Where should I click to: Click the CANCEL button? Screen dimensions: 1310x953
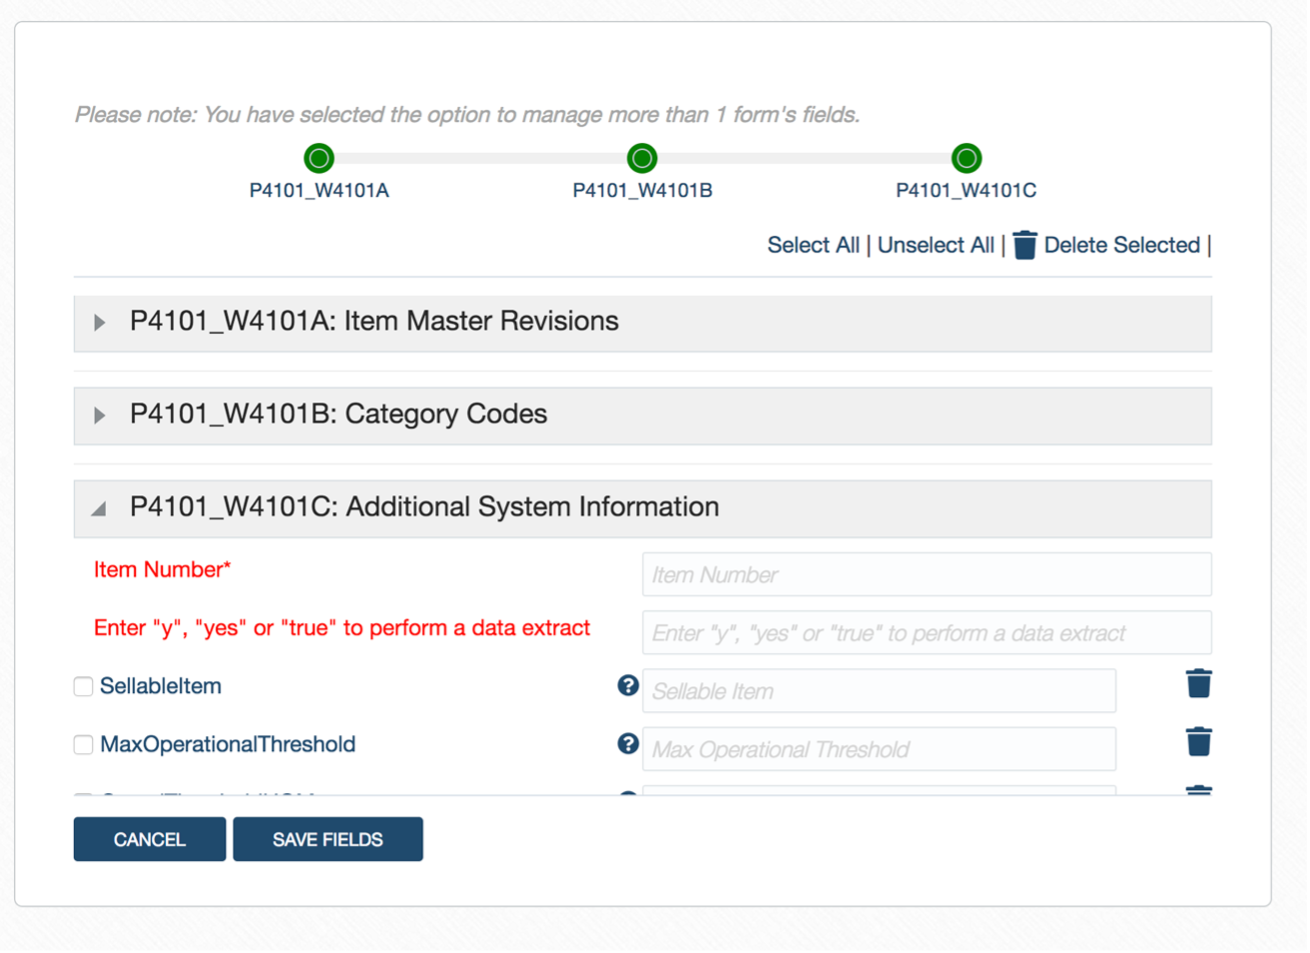[x=149, y=839]
